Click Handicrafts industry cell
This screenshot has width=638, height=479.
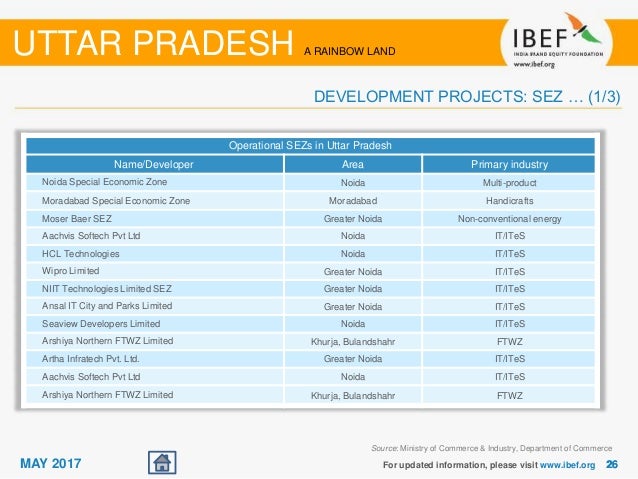(509, 201)
